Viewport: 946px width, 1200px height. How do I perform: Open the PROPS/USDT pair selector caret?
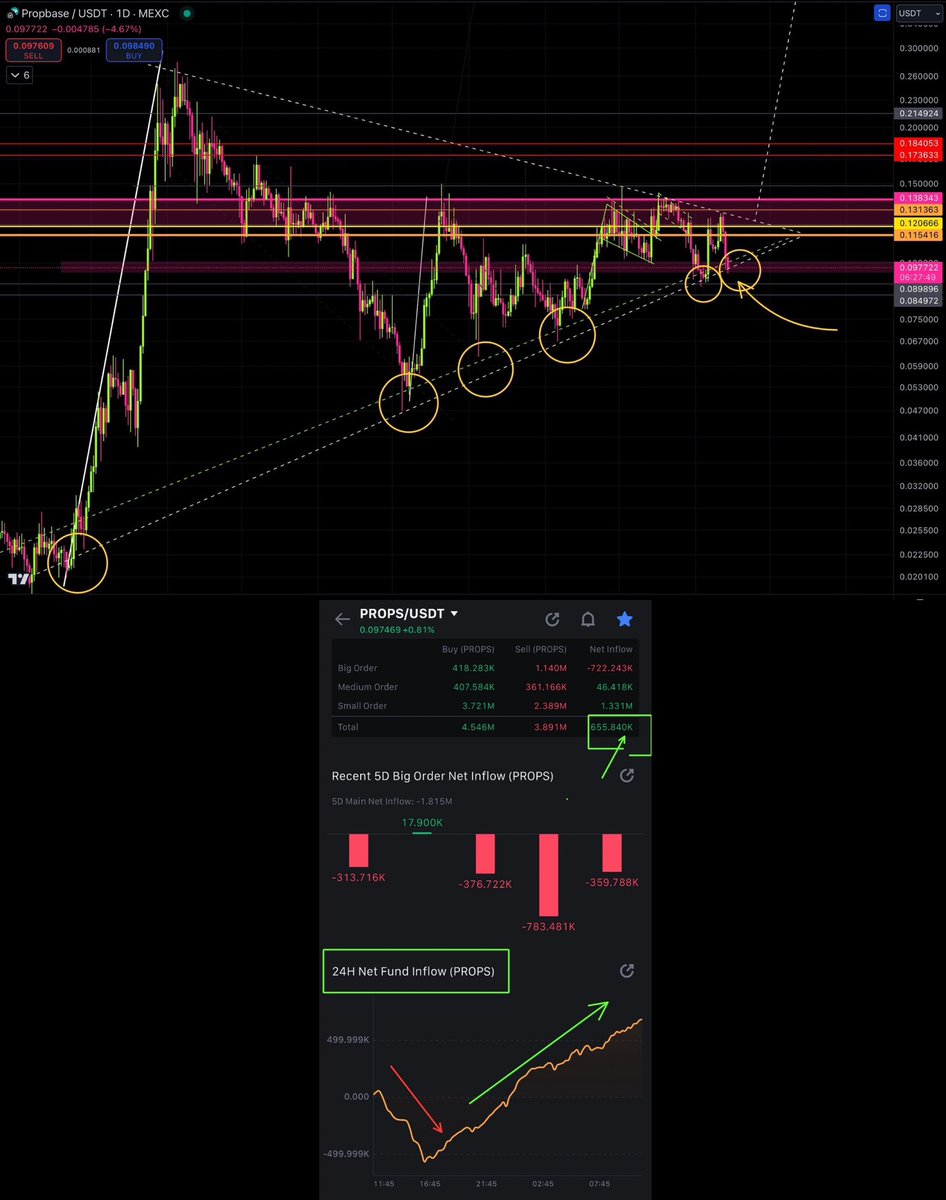[454, 613]
